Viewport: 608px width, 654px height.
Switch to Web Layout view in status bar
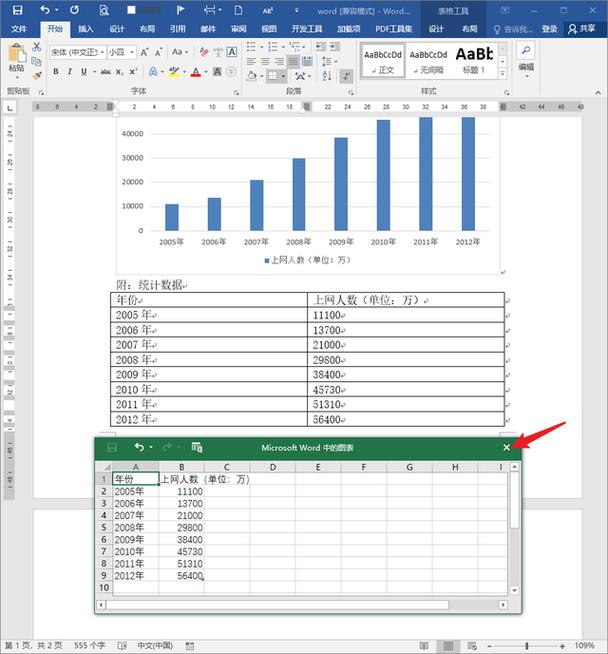tap(472, 646)
